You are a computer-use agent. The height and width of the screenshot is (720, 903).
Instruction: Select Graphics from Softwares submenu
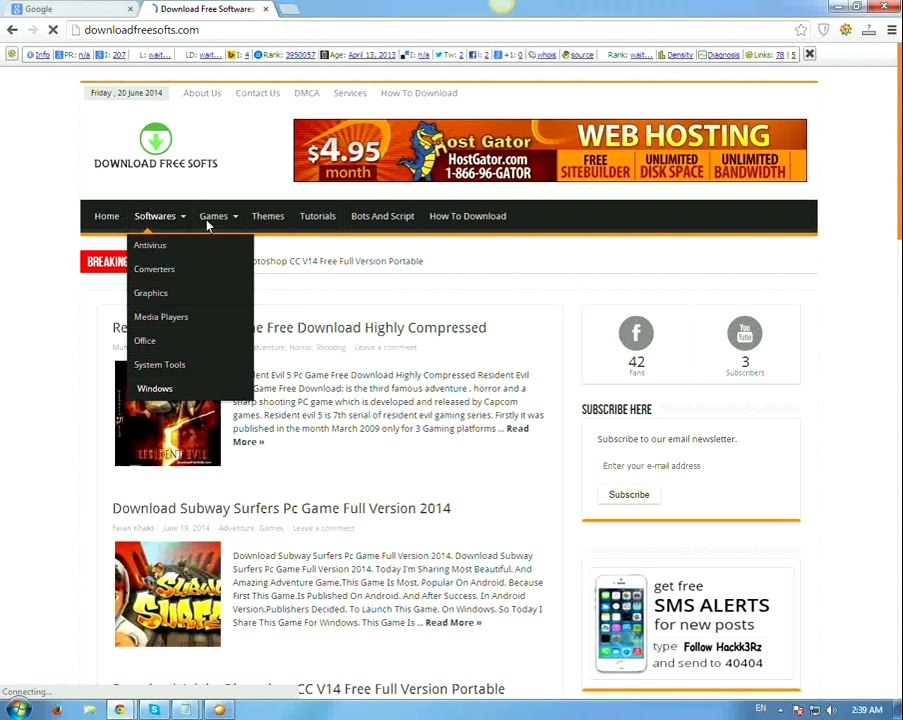pyautogui.click(x=190, y=293)
